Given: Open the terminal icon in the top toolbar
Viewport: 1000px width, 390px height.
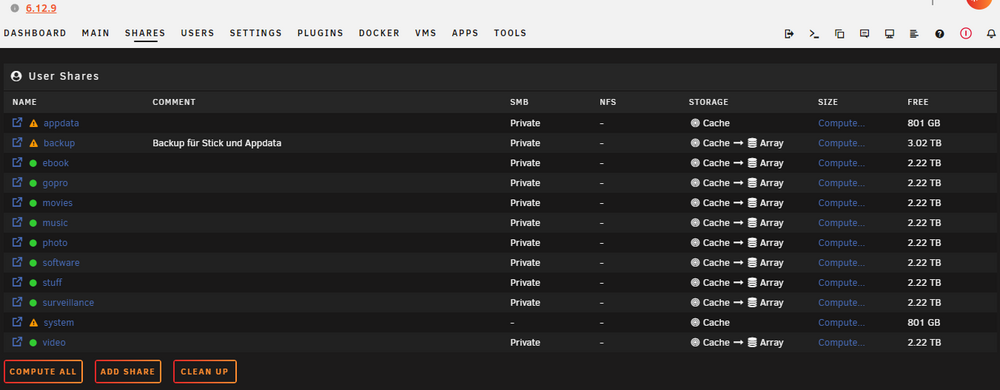Looking at the screenshot, I should 814,34.
